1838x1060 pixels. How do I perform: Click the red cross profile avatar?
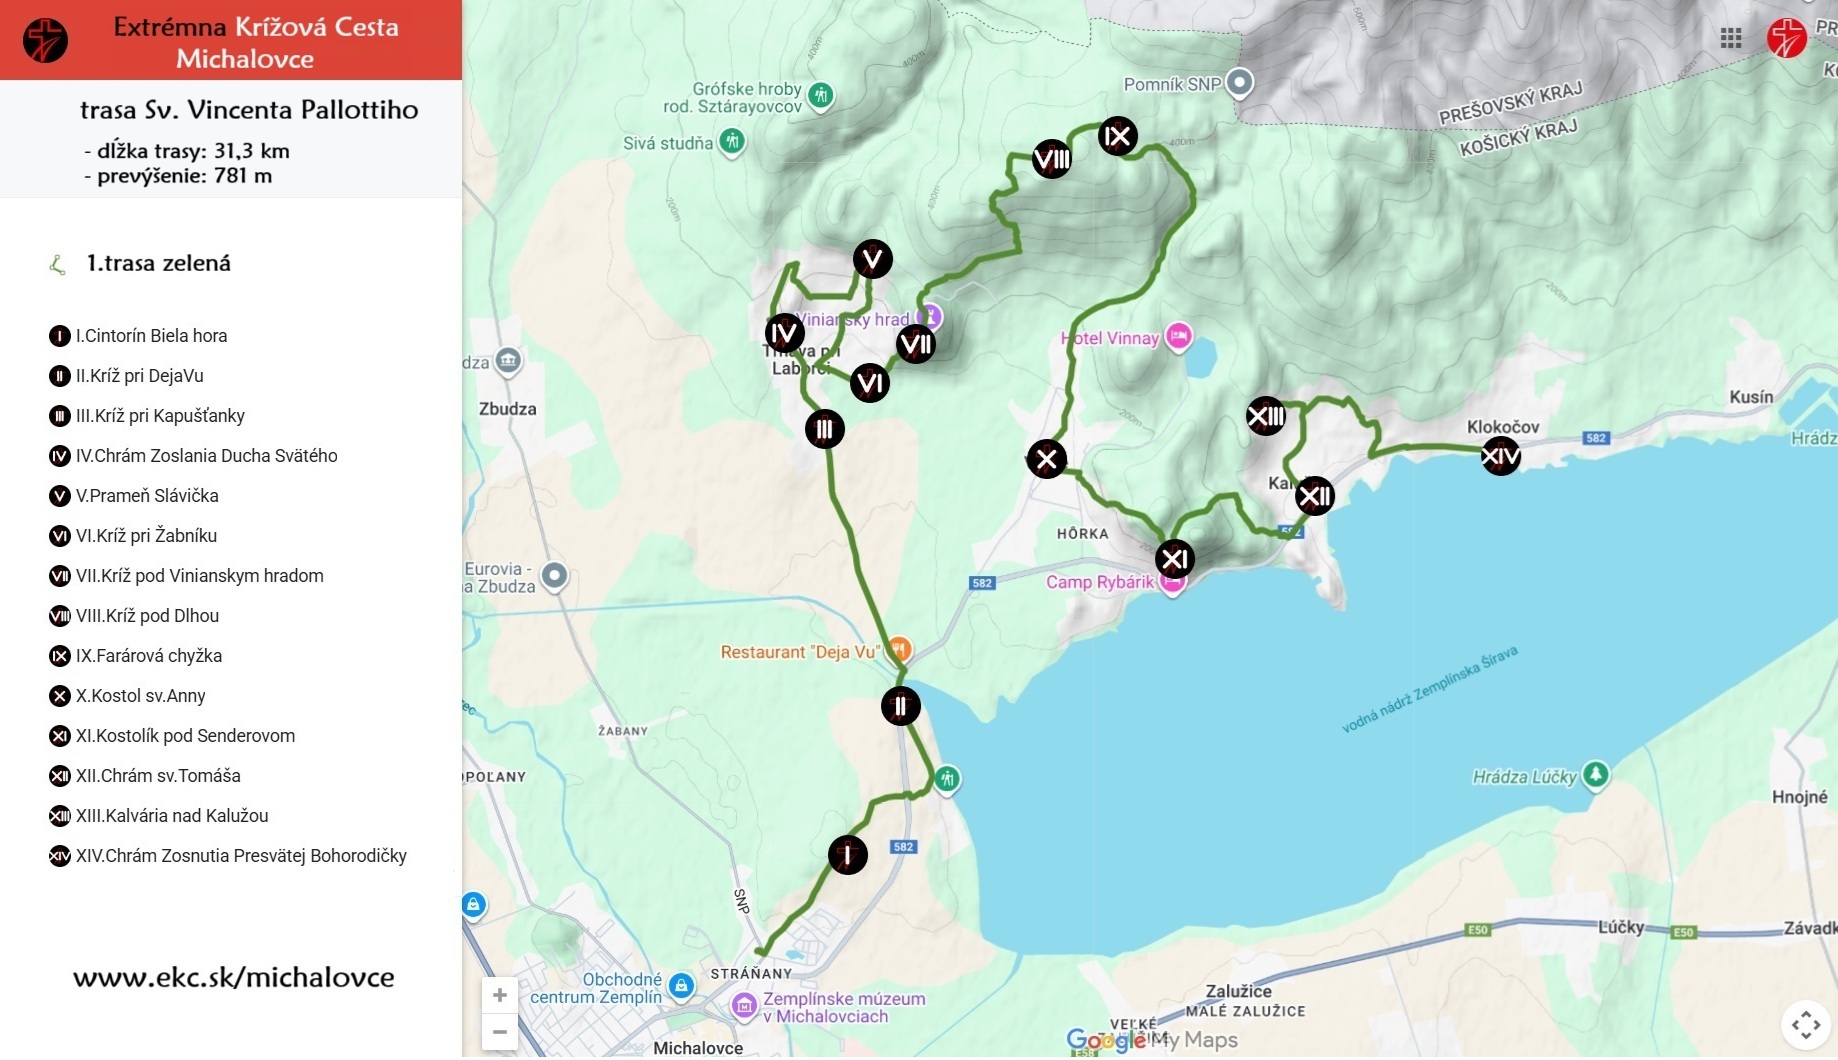coord(1787,38)
